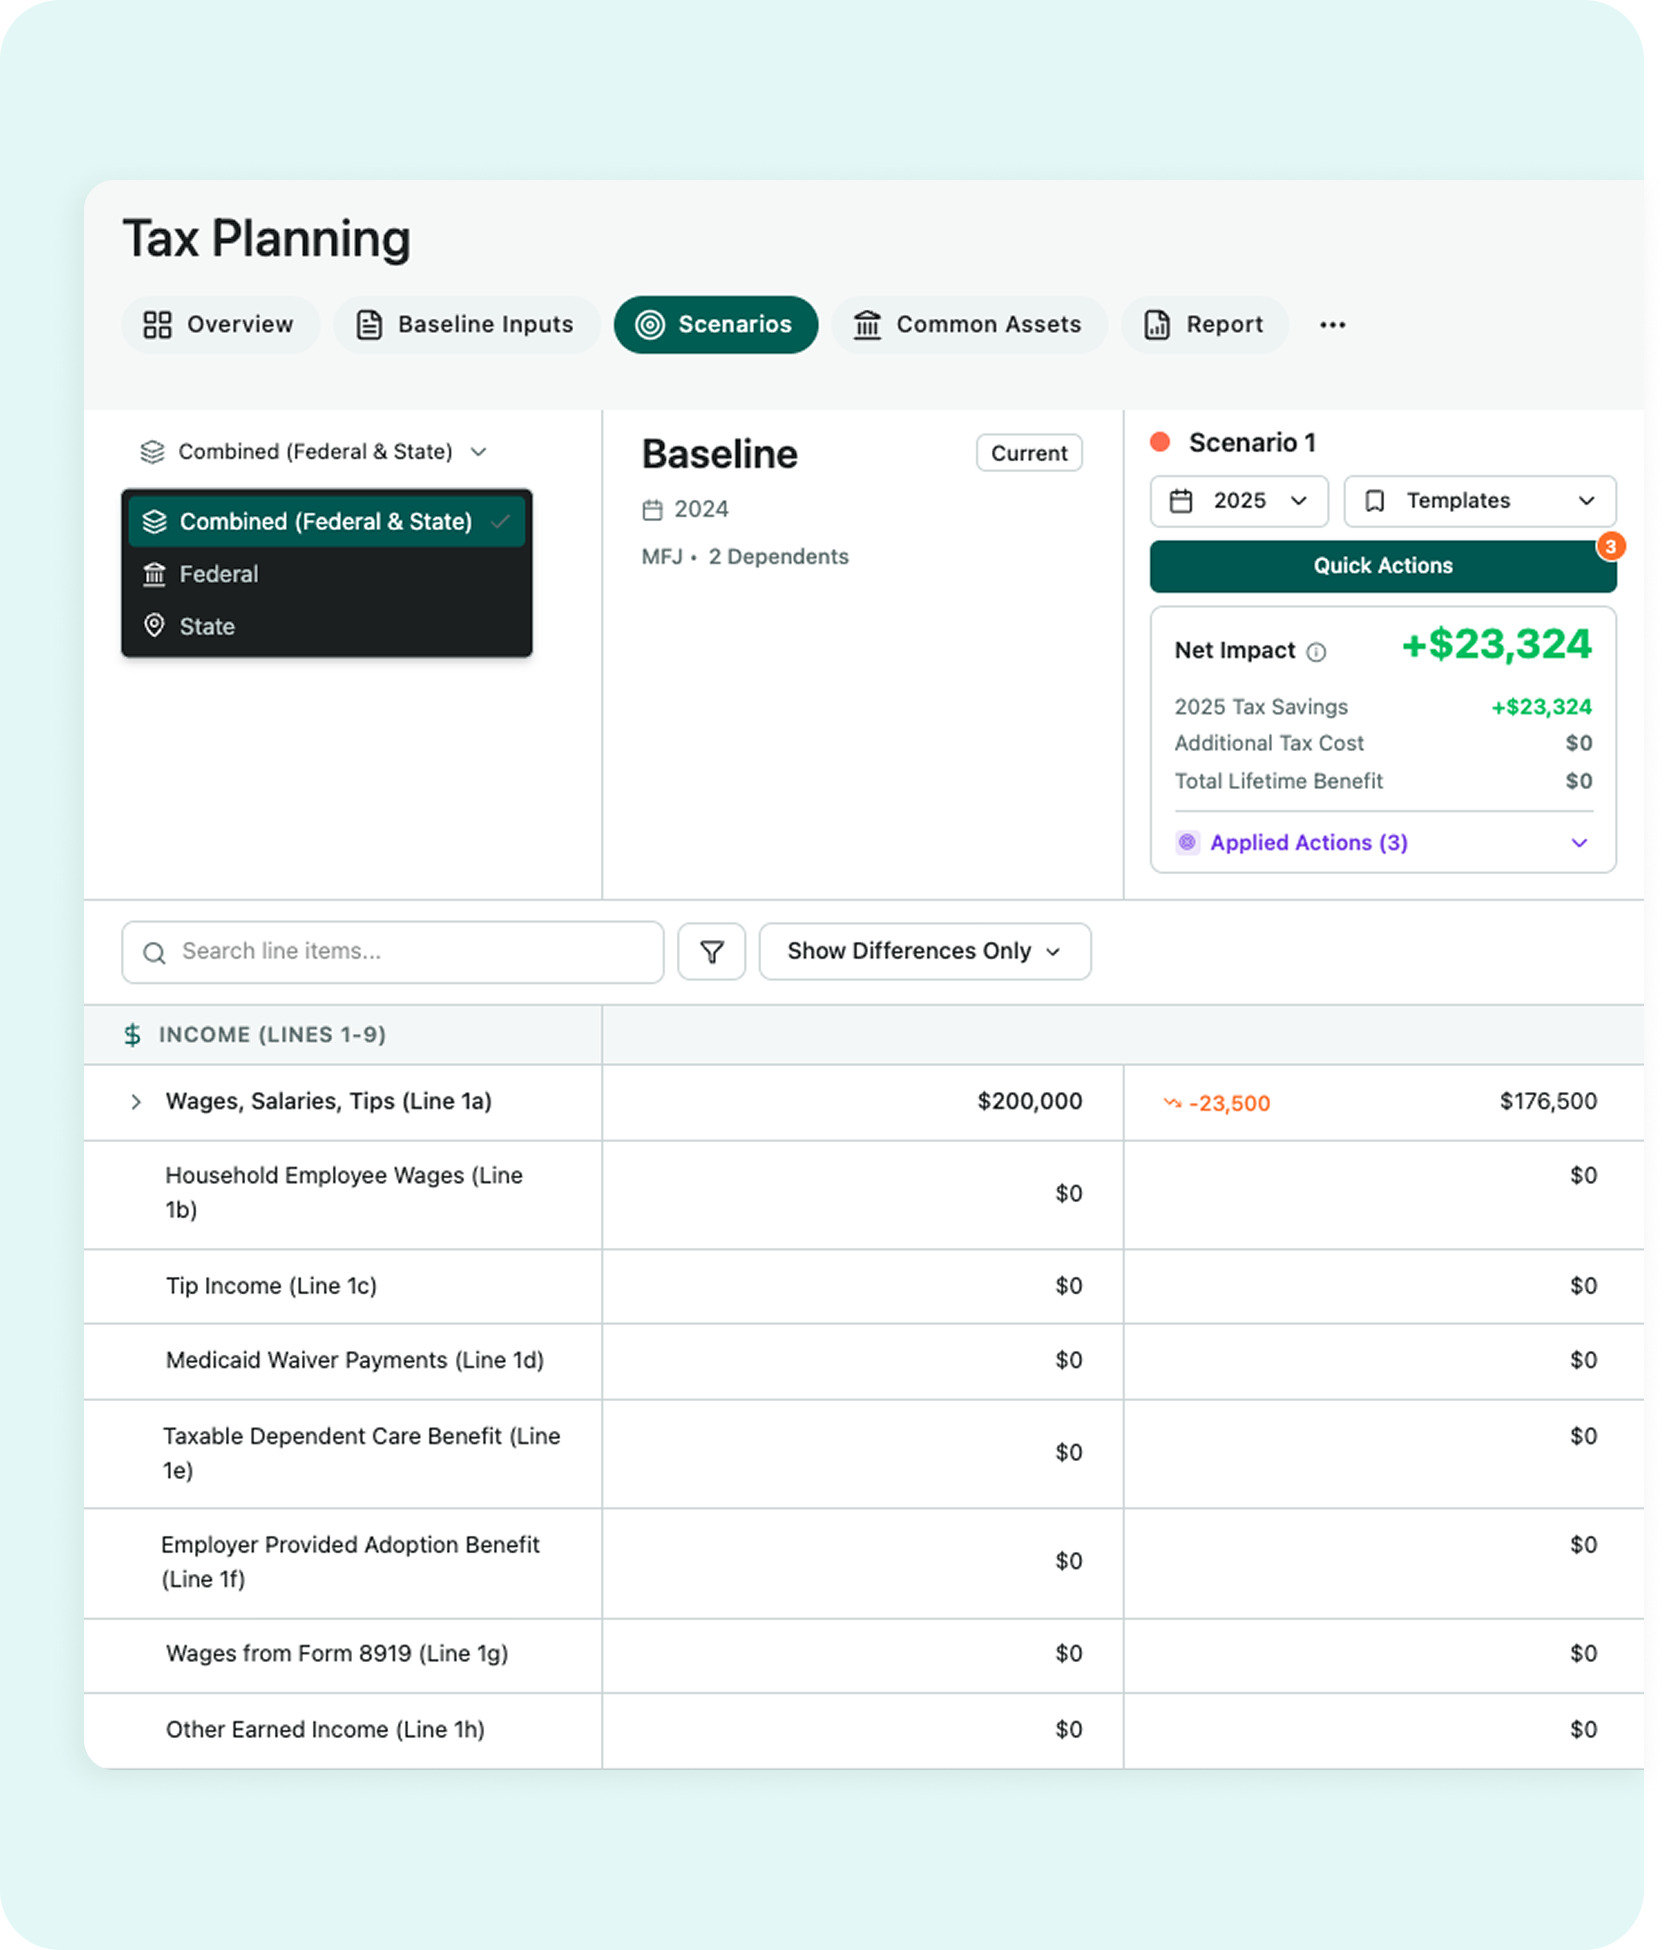This screenshot has height=1950, width=1668.
Task: Open the 2025 year dropdown
Action: [x=1238, y=501]
